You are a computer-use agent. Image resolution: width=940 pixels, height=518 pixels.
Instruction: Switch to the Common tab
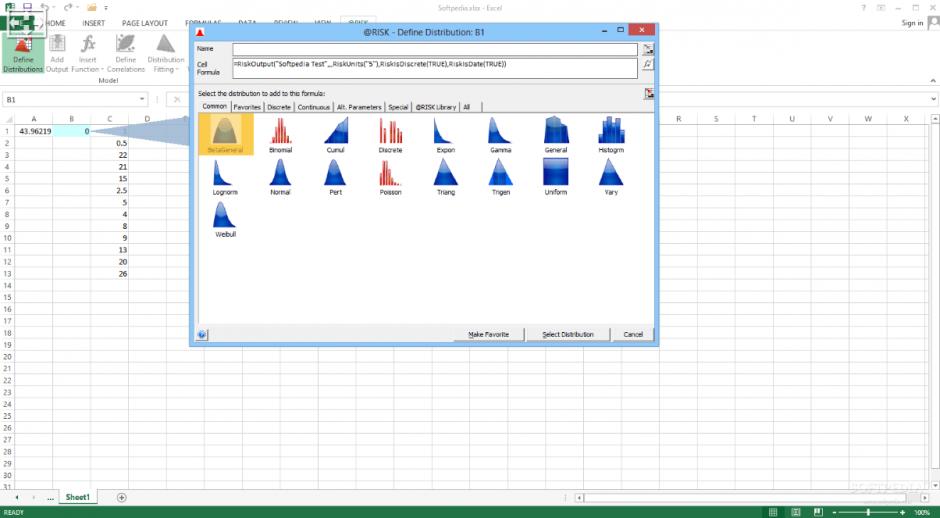pyautogui.click(x=215, y=106)
